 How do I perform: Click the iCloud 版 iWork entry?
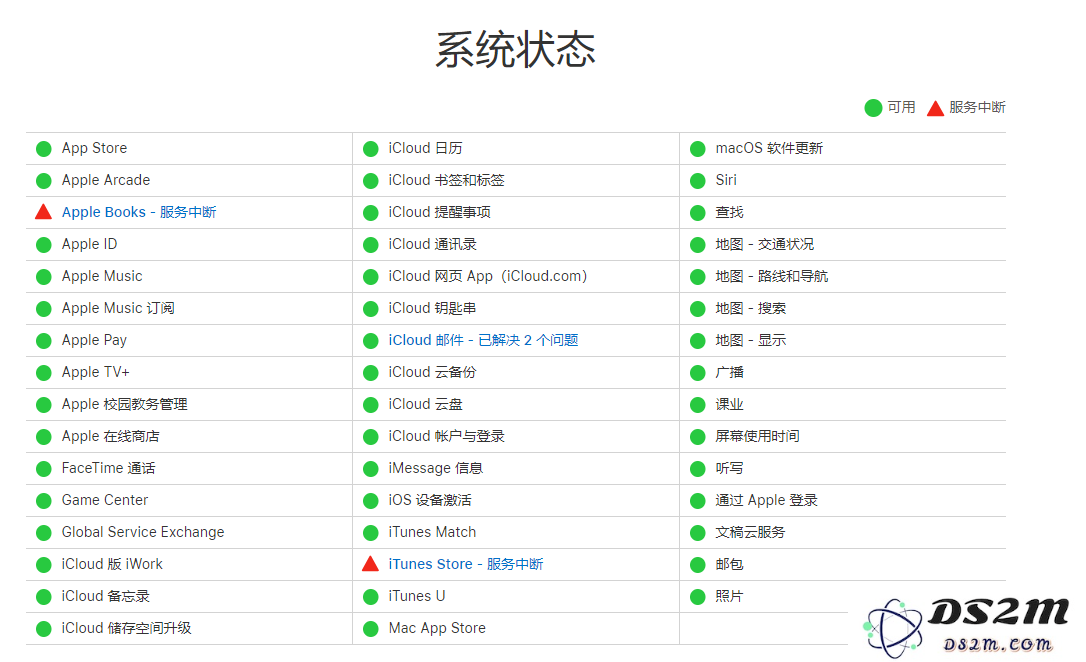[112, 564]
